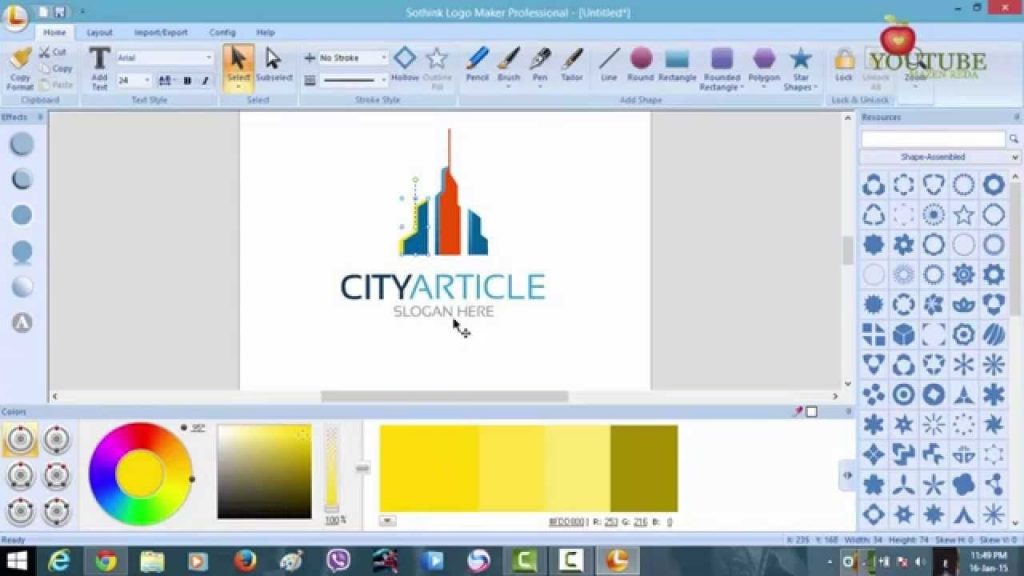The height and width of the screenshot is (576, 1024).
Task: Open the Import/Export tab
Action: (x=161, y=32)
